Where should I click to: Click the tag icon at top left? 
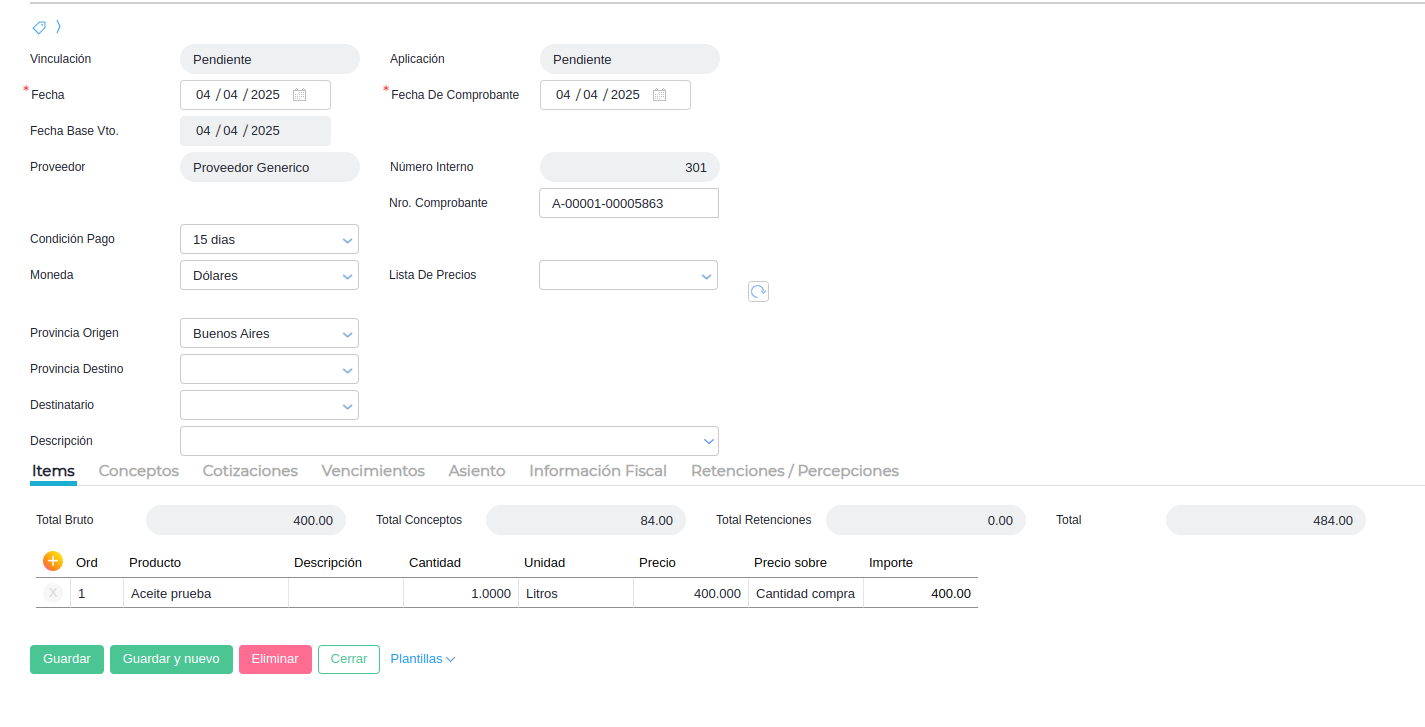pyautogui.click(x=39, y=27)
